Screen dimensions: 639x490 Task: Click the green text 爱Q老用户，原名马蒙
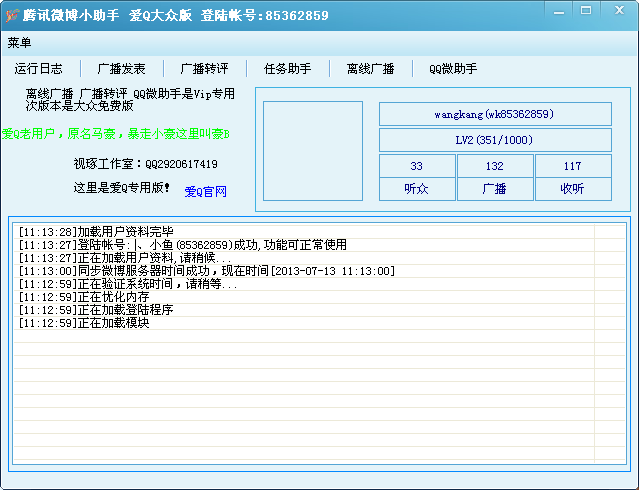click(116, 134)
